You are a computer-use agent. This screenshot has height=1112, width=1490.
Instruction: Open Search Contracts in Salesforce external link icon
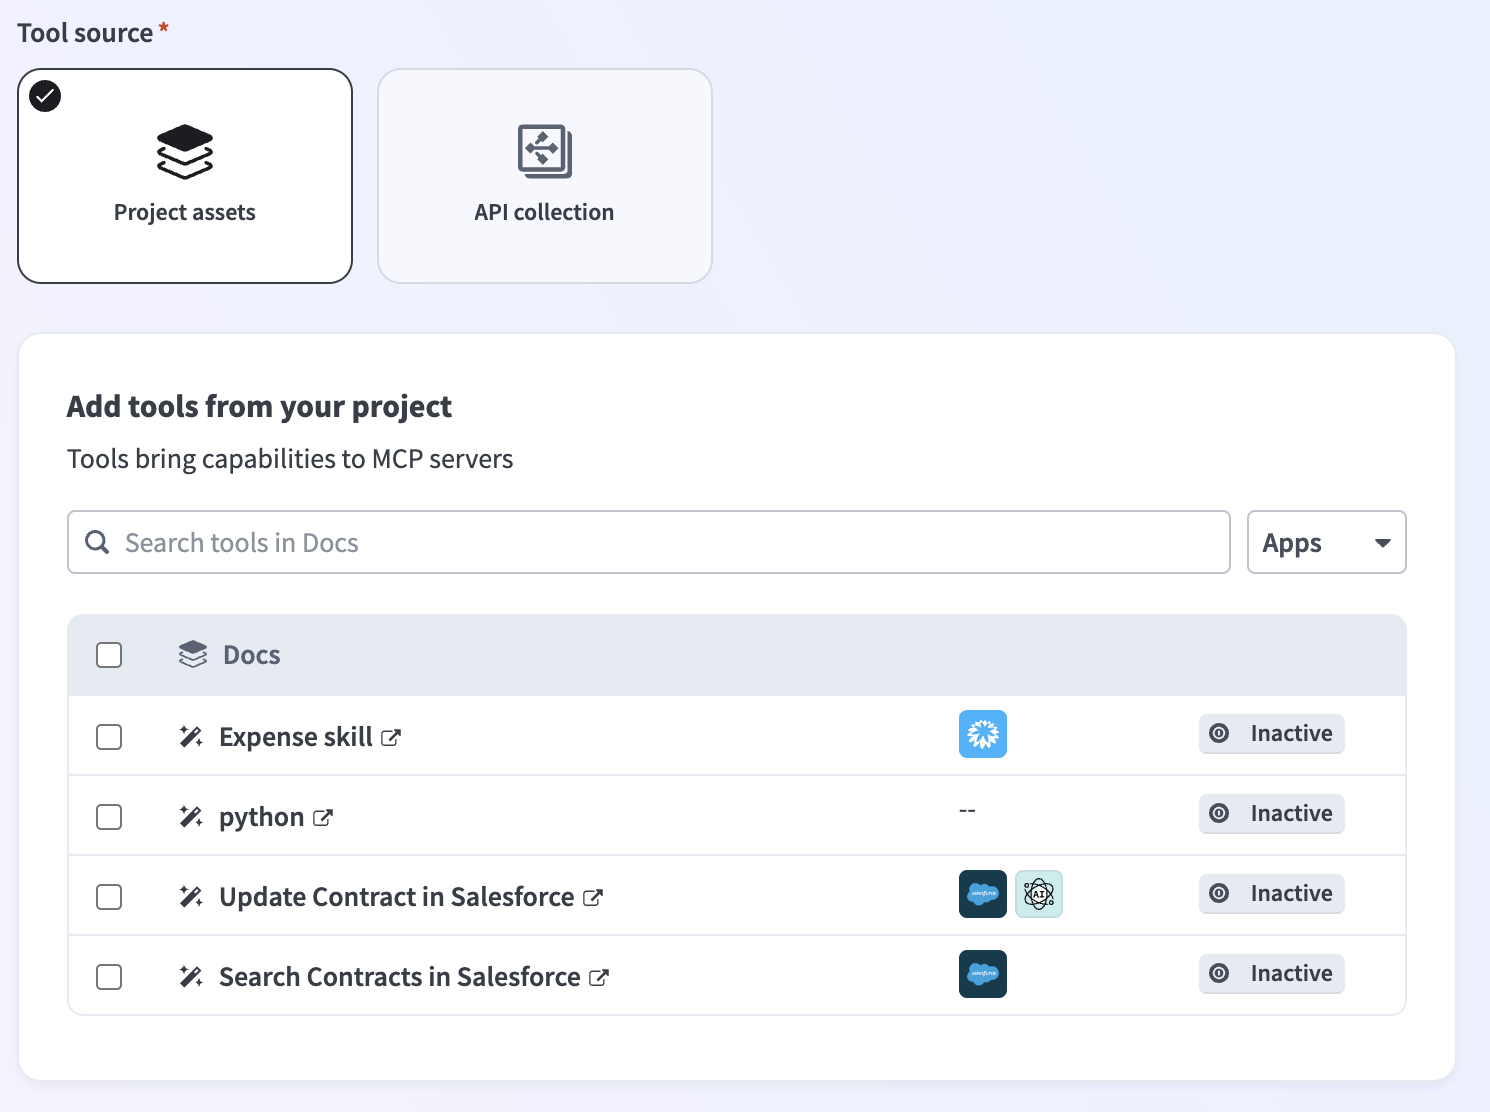coord(599,978)
